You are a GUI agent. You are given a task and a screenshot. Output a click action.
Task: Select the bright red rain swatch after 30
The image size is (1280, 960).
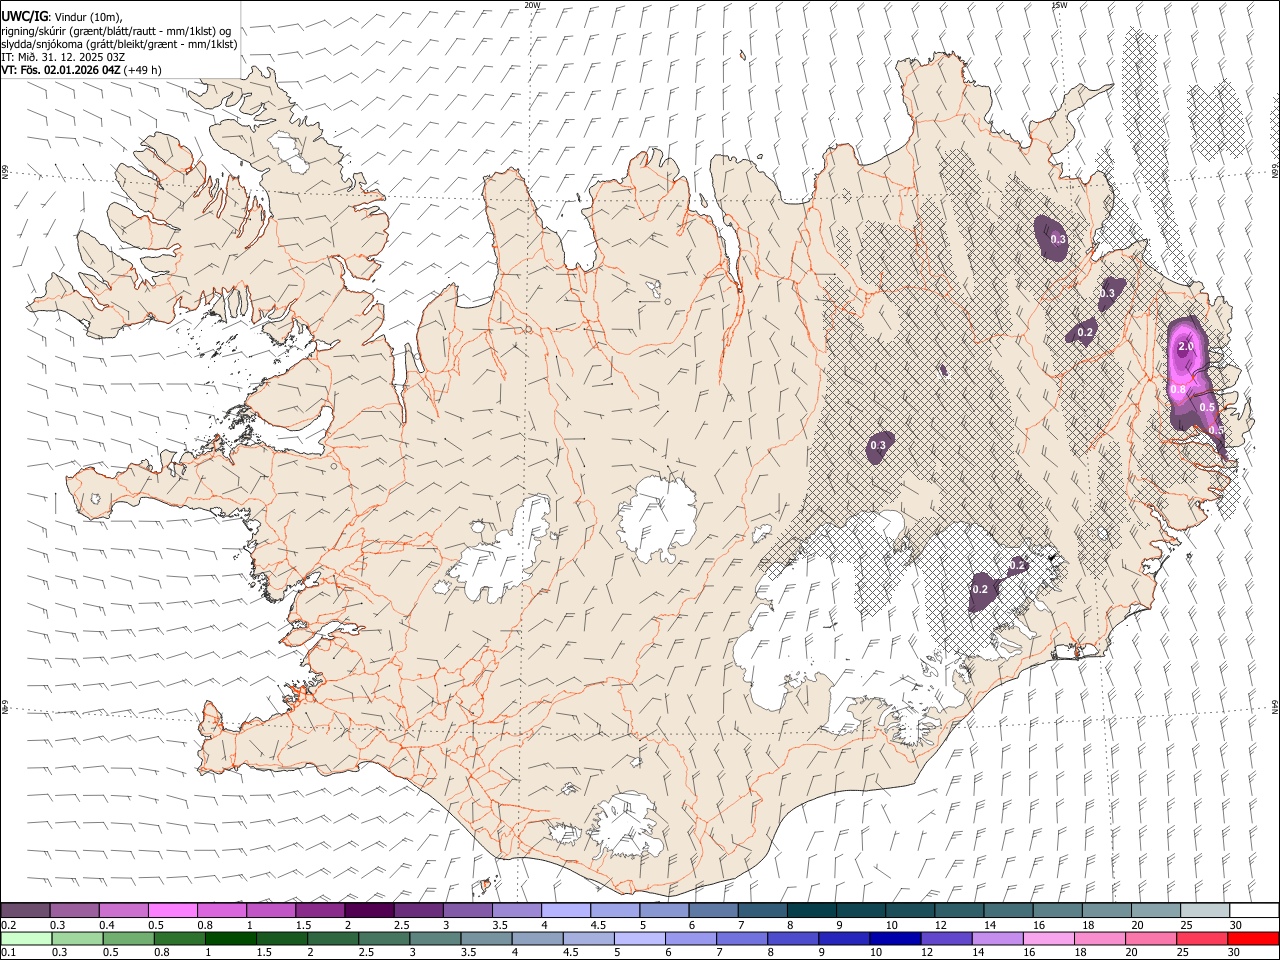click(x=1253, y=939)
